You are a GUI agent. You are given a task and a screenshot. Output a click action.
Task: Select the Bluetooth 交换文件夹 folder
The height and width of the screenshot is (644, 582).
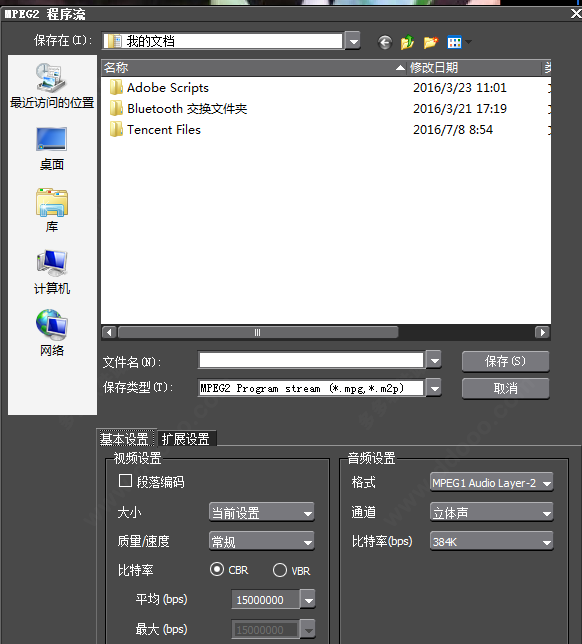pyautogui.click(x=179, y=108)
